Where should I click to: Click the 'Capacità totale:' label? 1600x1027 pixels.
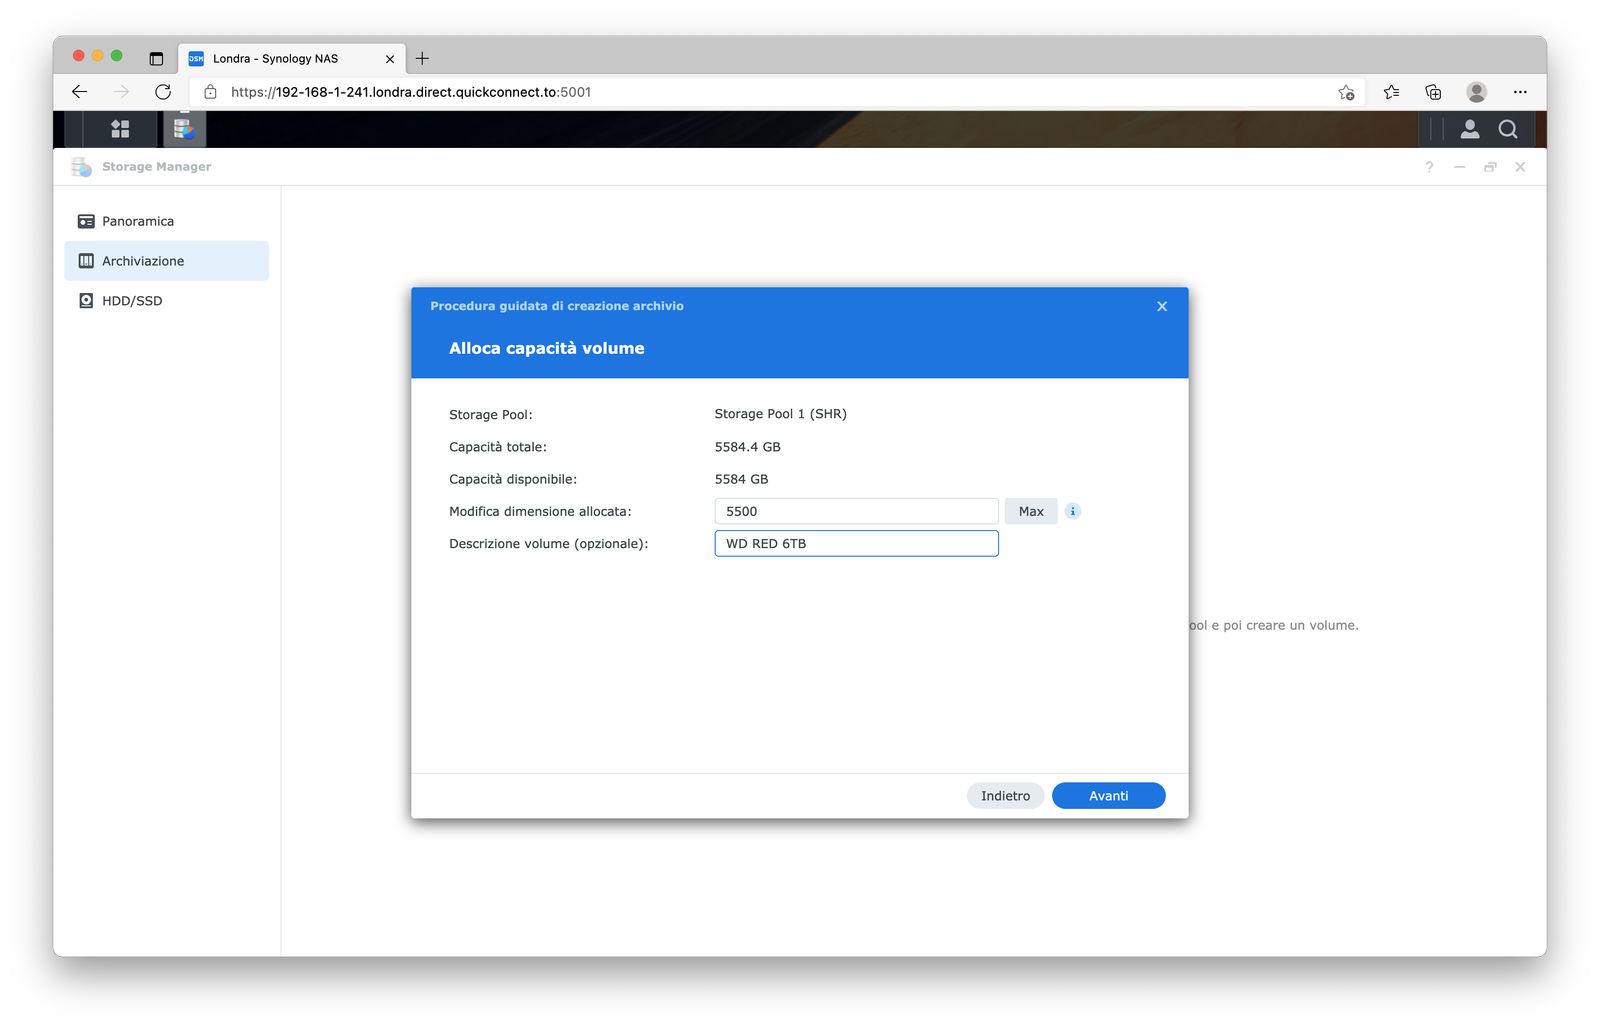point(498,447)
